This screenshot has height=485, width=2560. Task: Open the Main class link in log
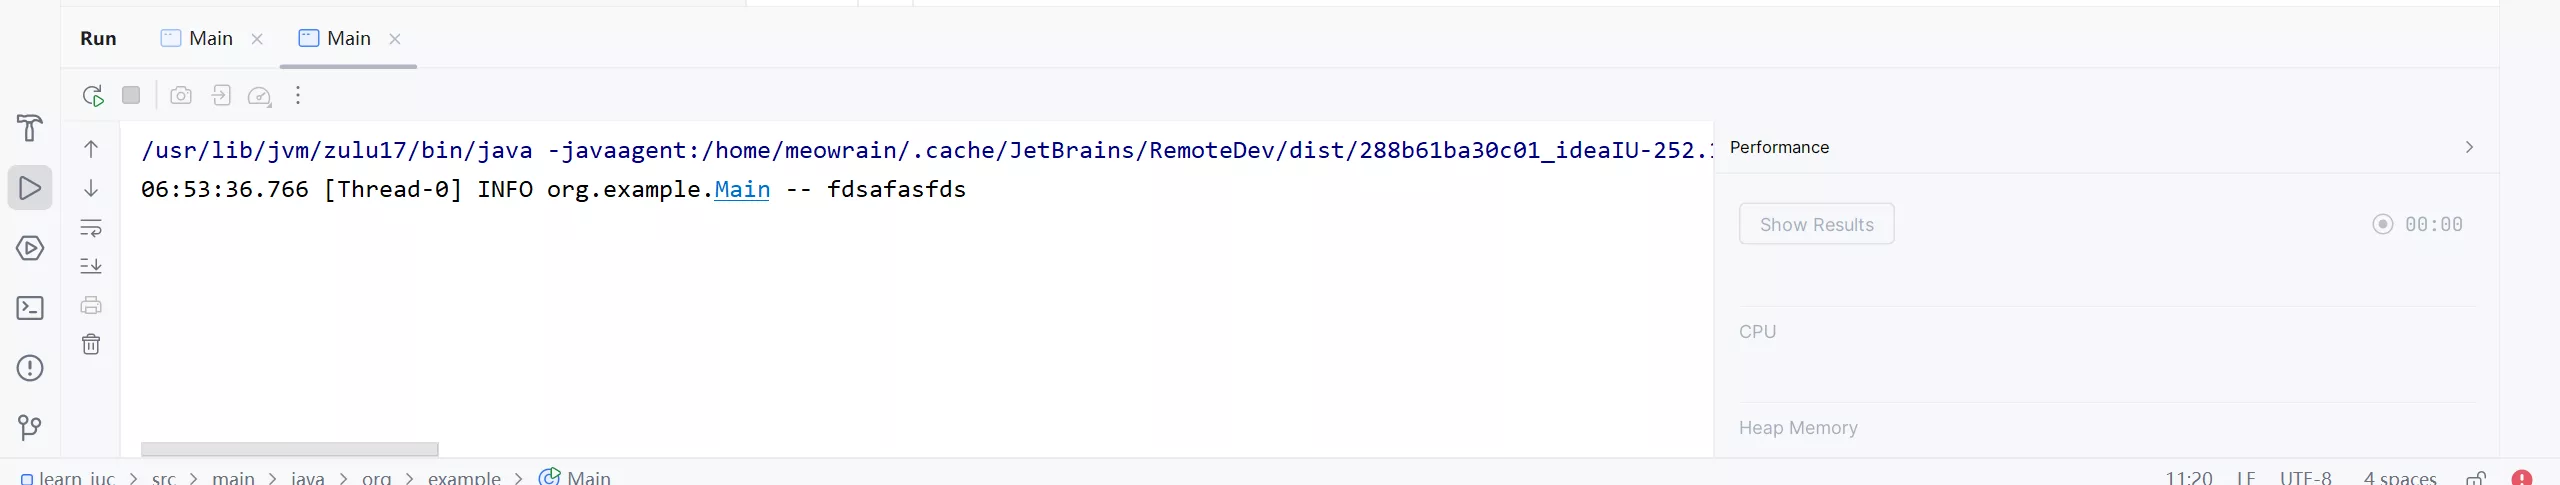pyautogui.click(x=742, y=190)
